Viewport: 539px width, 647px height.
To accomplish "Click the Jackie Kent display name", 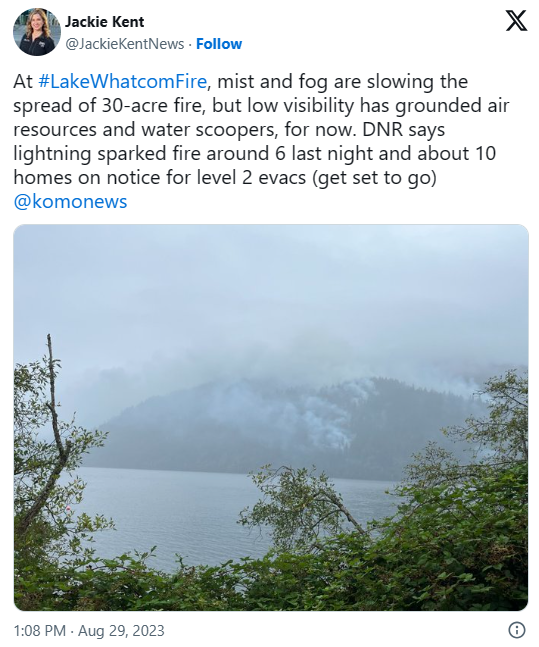I will point(104,22).
